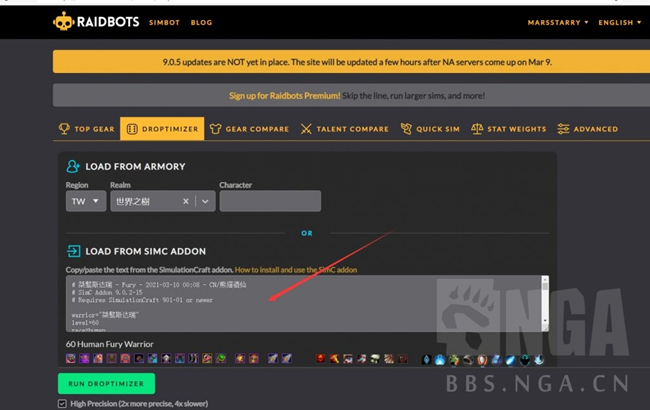Click the text area scrollbar up arrow

(545, 279)
